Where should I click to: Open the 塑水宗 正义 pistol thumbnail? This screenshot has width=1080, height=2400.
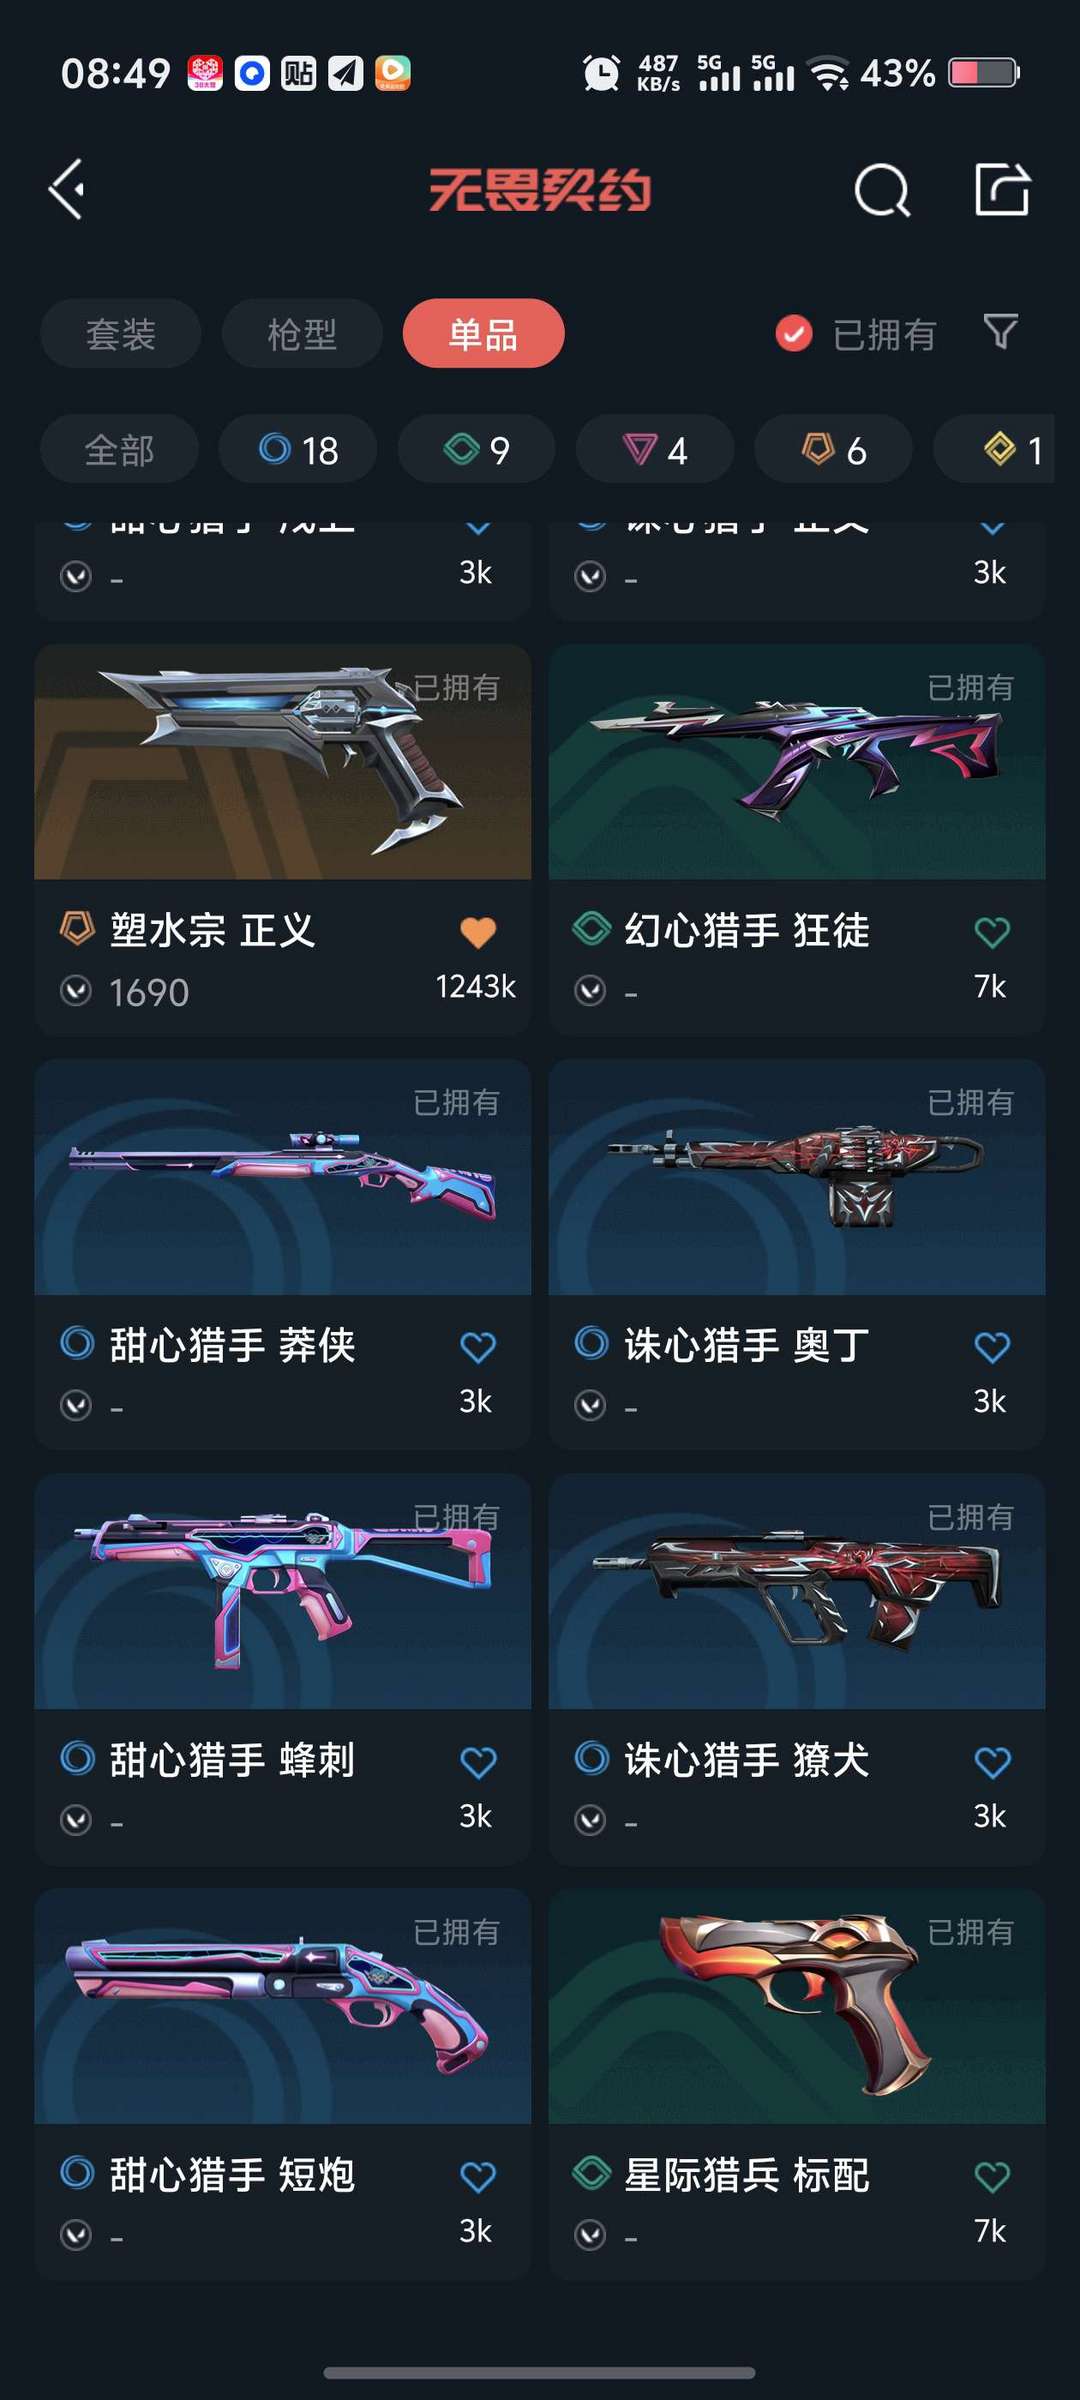click(282, 762)
